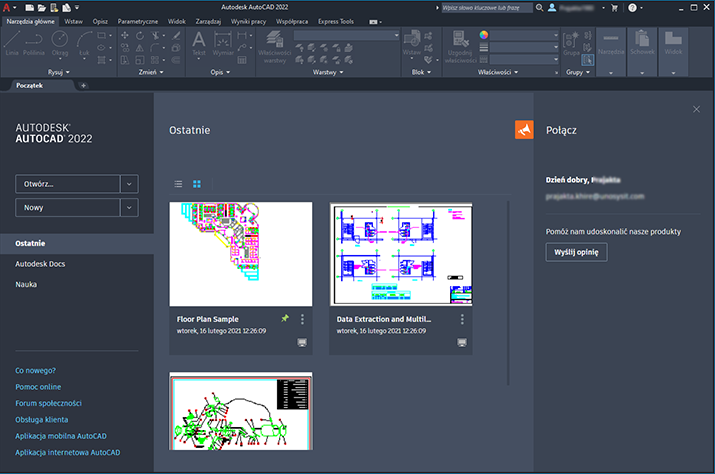Expand the Grupy panel
715x474 pixels.
coord(578,72)
